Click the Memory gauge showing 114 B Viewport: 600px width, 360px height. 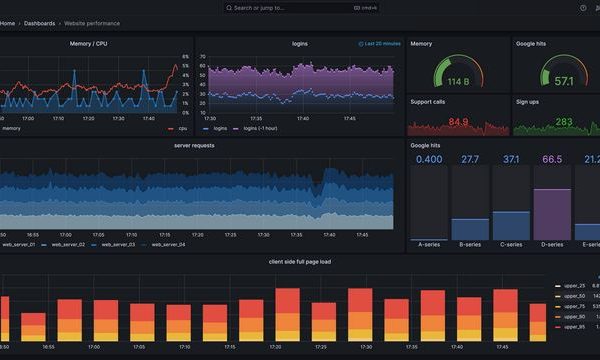click(x=458, y=72)
